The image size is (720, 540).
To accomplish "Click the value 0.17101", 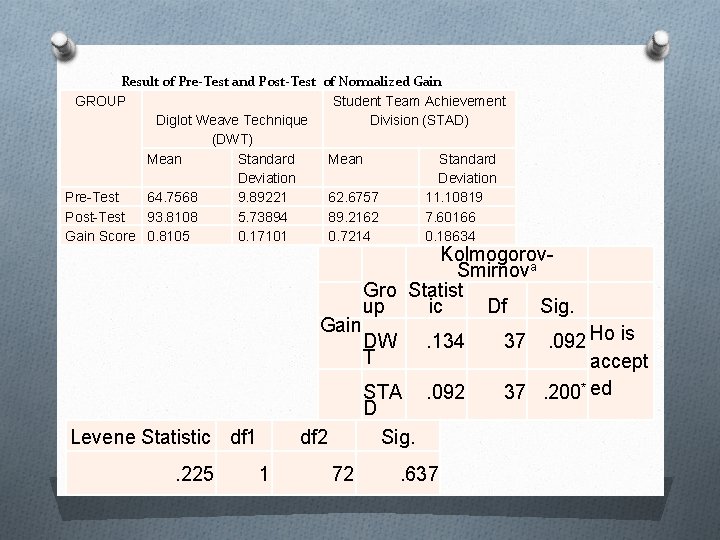I will (262, 236).
